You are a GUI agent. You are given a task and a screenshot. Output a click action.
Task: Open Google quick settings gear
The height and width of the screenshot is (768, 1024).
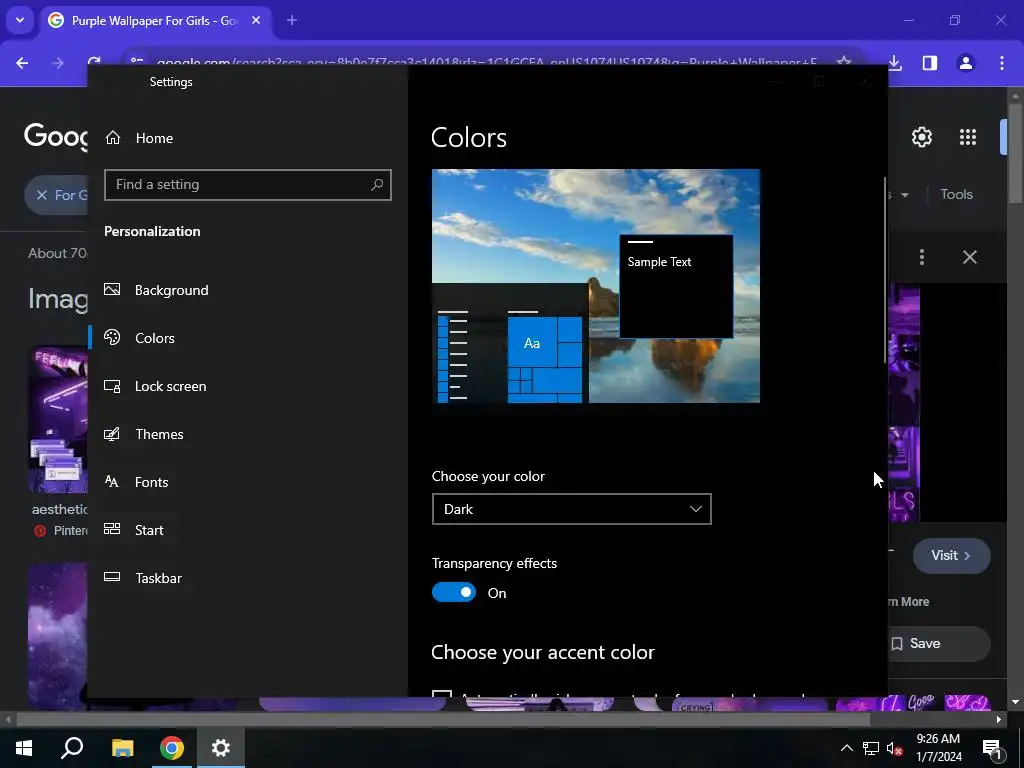click(x=921, y=137)
